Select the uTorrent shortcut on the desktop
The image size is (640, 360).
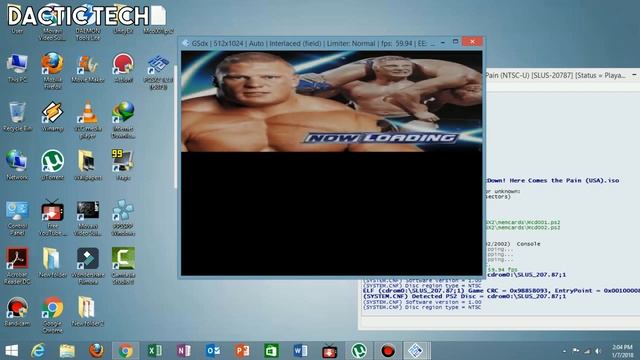(52, 165)
